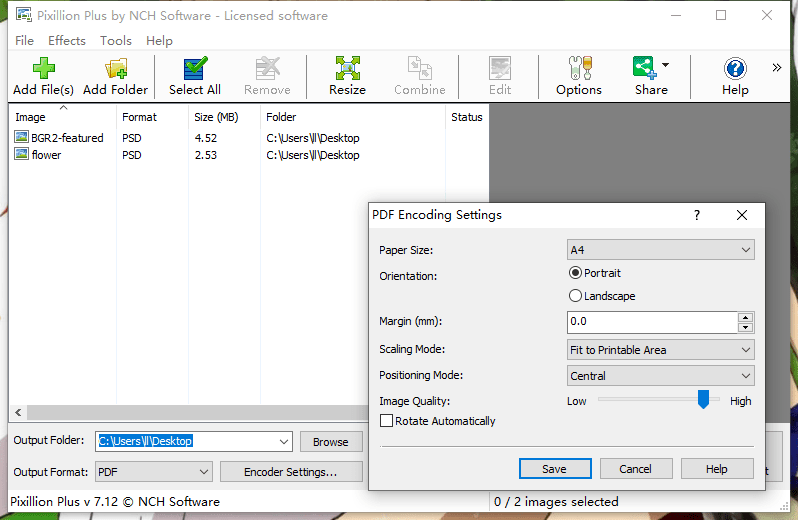Click the 2.53 size value
Viewport: 798px width, 520px height.
pyautogui.click(x=206, y=155)
